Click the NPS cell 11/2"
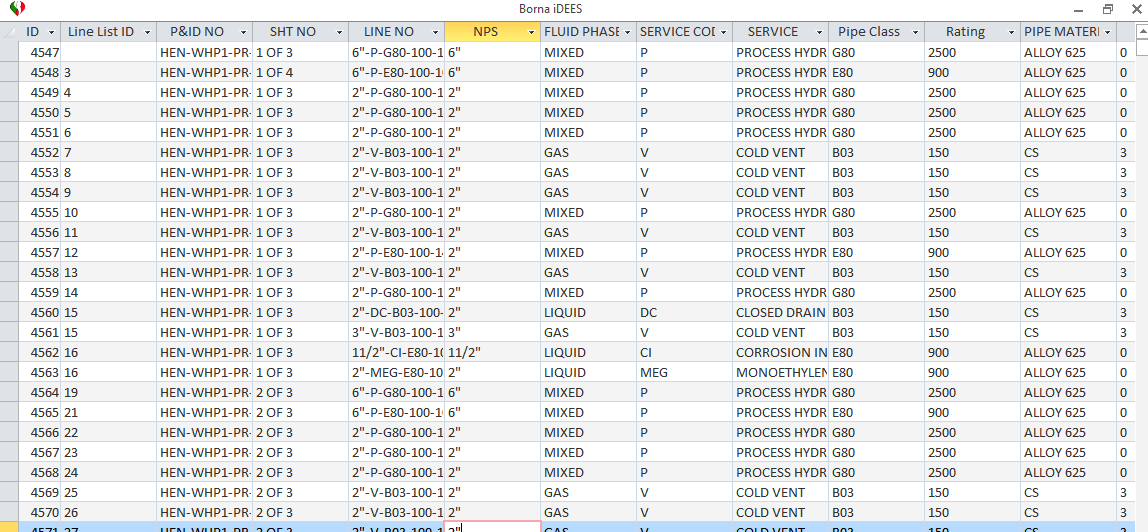This screenshot has width=1148, height=532. [492, 352]
